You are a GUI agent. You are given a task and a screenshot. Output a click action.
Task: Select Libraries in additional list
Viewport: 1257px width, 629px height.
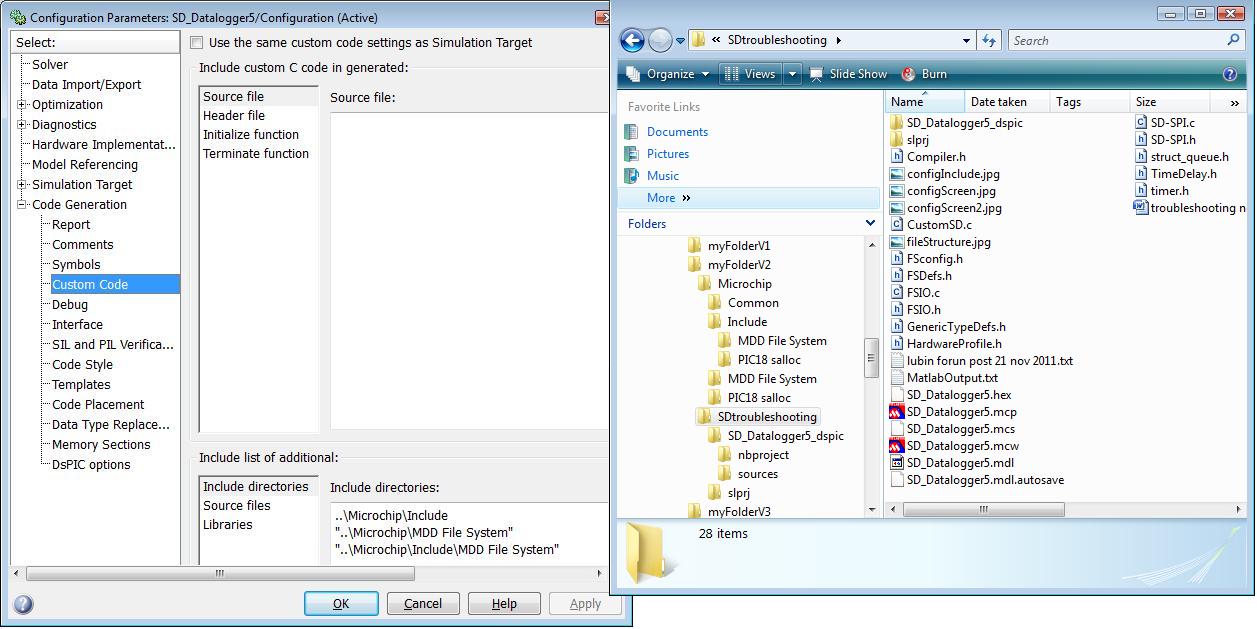pyautogui.click(x=228, y=525)
